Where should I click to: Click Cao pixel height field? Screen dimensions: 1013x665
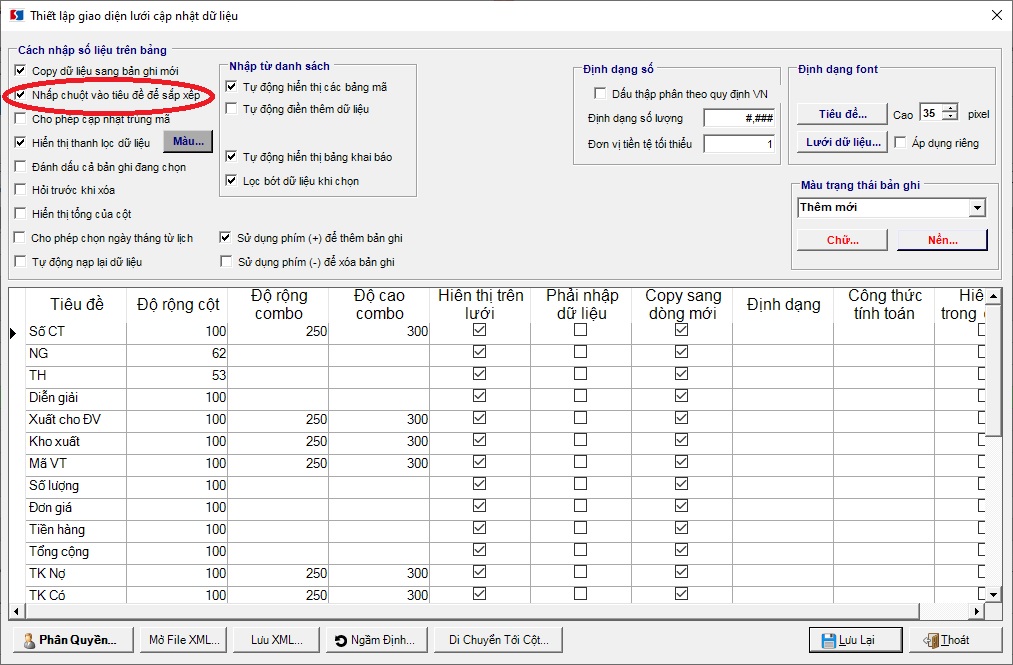[931, 113]
